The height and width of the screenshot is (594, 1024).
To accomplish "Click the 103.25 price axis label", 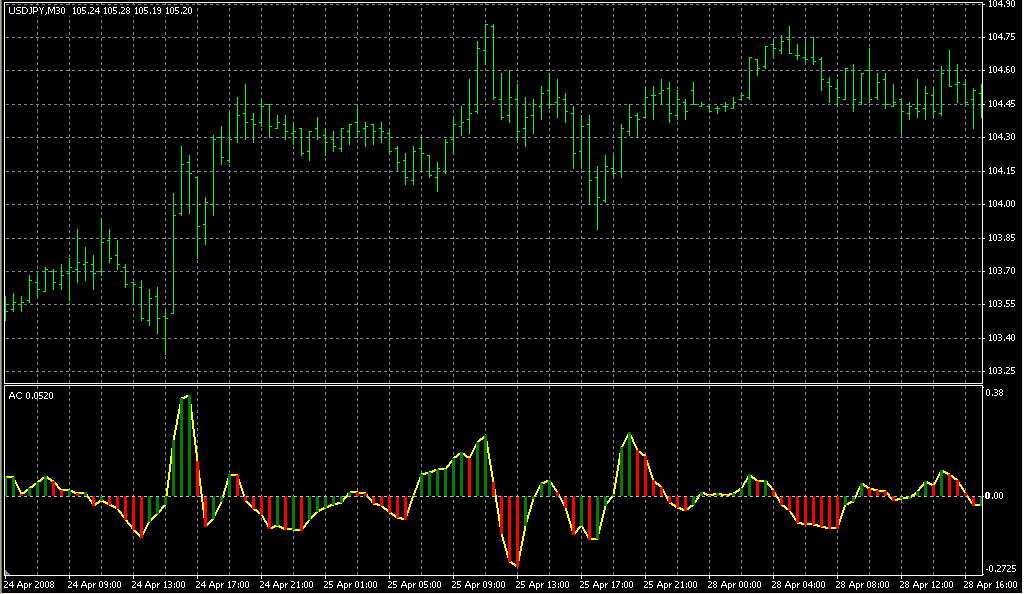I will (1001, 371).
